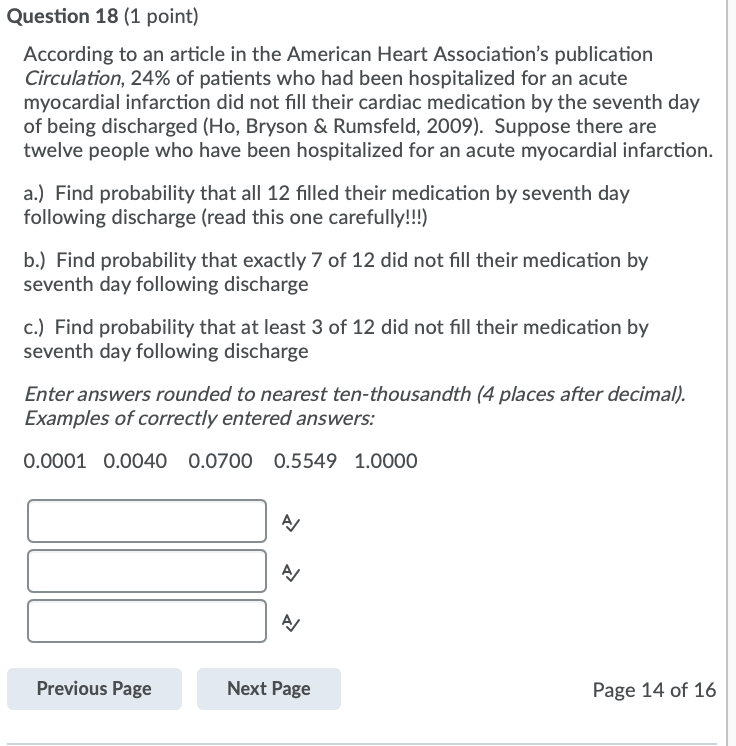Click part c.) about at least 3 of 12

tap(336, 339)
